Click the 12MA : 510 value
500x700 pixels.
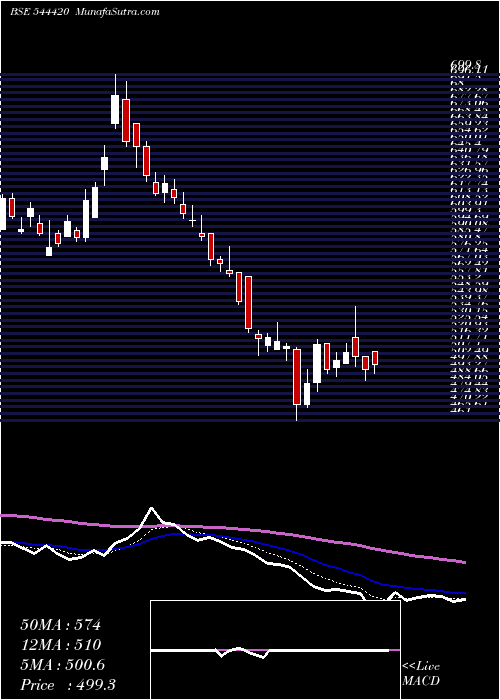click(60, 645)
